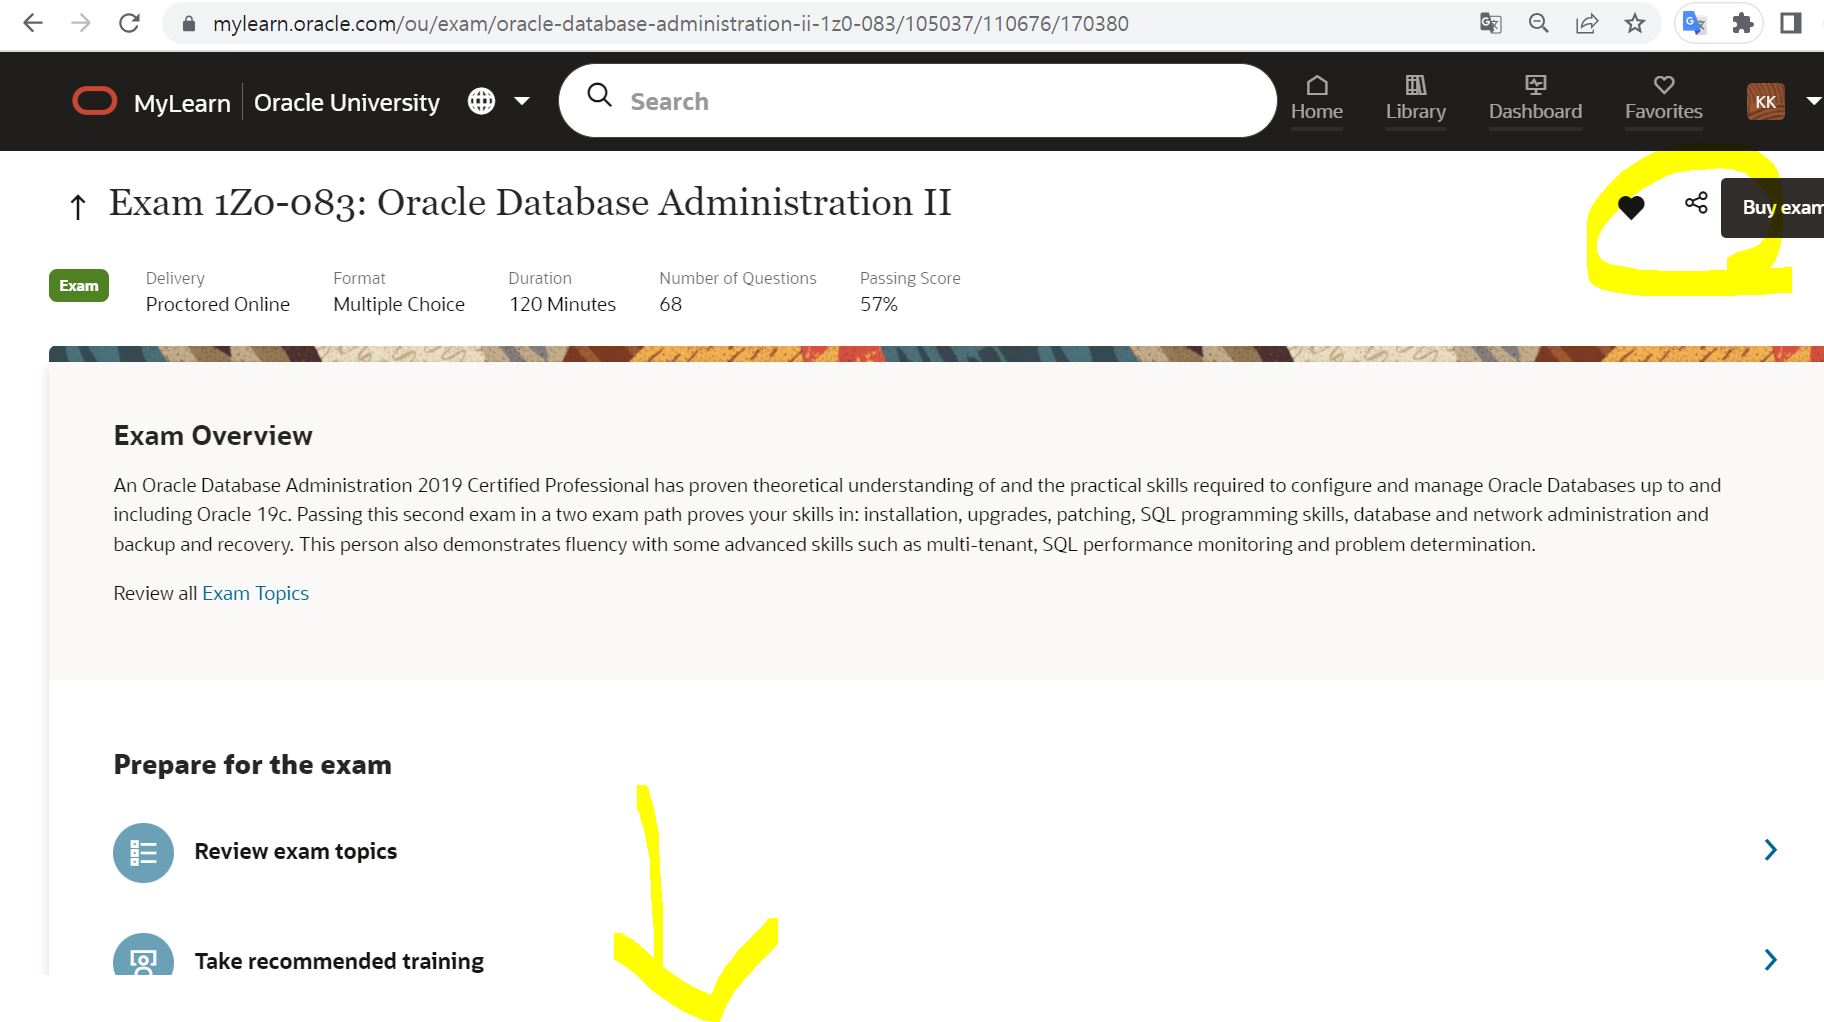Open the extensions puzzle piece icon
The height and width of the screenshot is (1022, 1824).
1743,23
